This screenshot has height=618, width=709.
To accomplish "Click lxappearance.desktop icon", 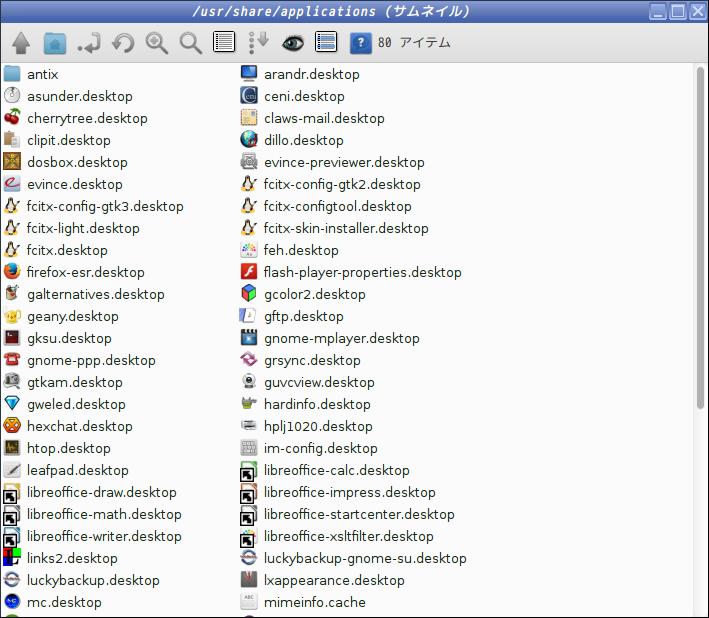I will 249,580.
